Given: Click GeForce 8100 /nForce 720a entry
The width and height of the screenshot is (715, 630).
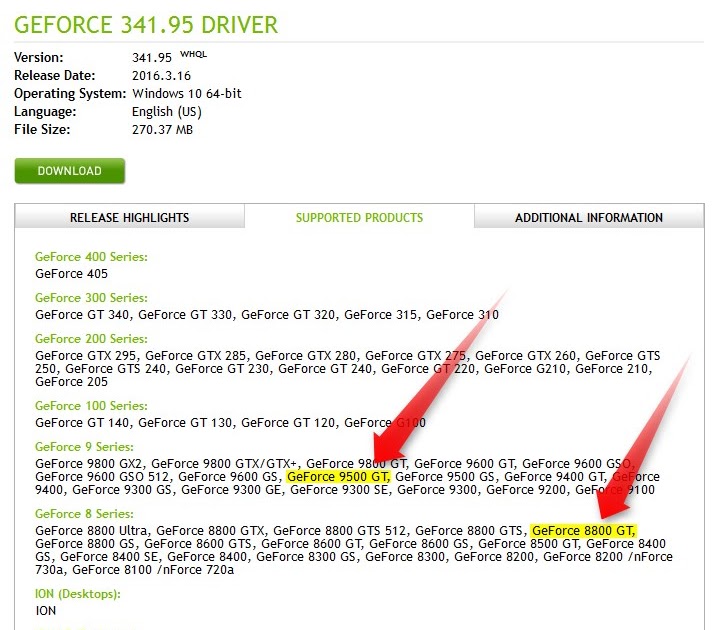Looking at the screenshot, I should coord(153,570).
